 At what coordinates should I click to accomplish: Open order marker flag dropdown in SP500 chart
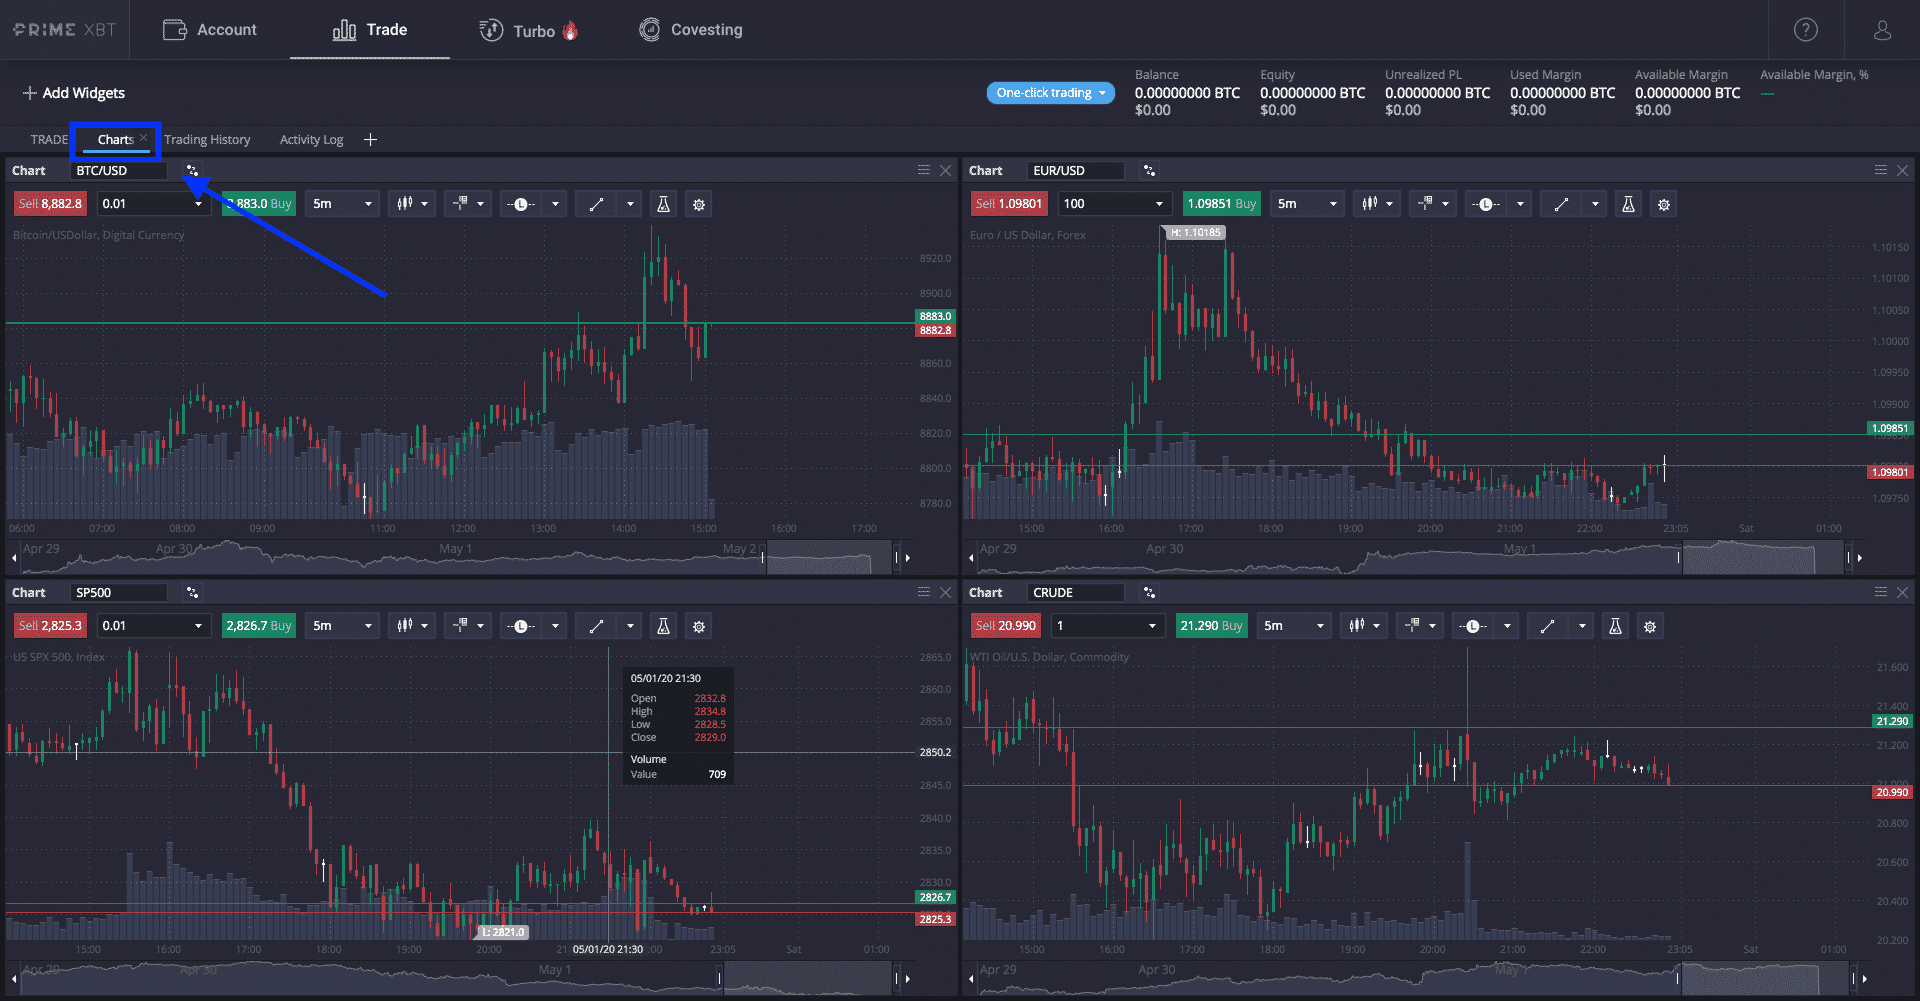click(467, 626)
